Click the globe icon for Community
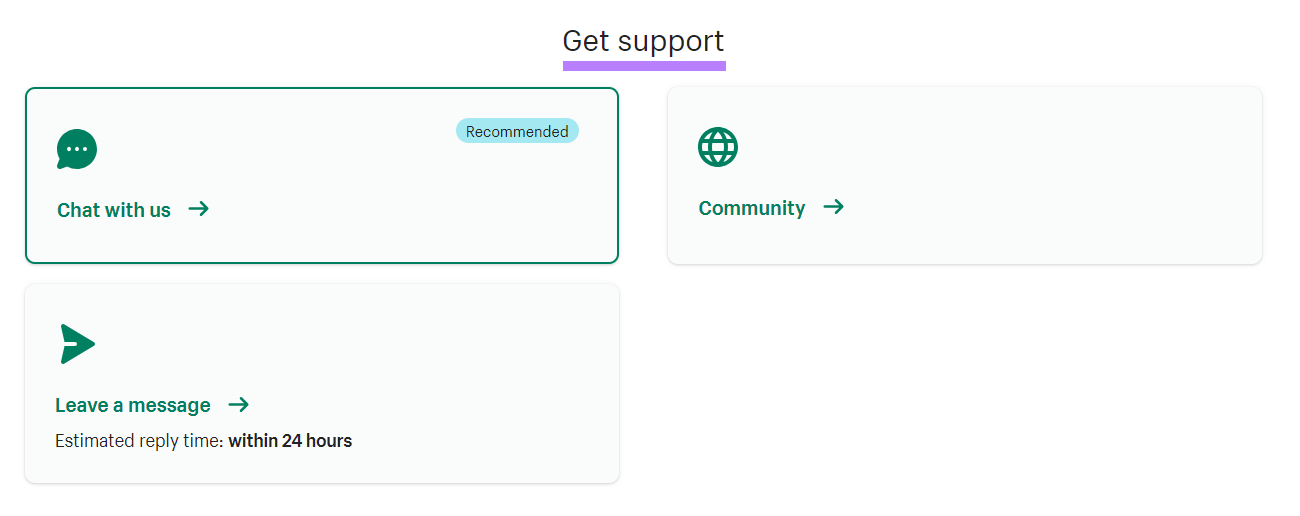This screenshot has height=516, width=1300. pos(718,147)
